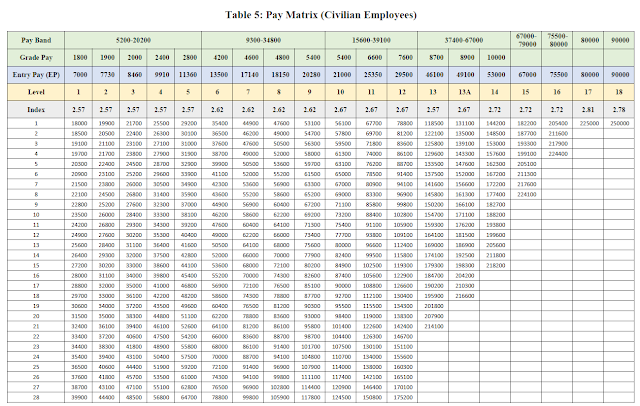Click the pay cell 117800
Image resolution: width=640 pixels, height=406 pixels.
click(311, 397)
